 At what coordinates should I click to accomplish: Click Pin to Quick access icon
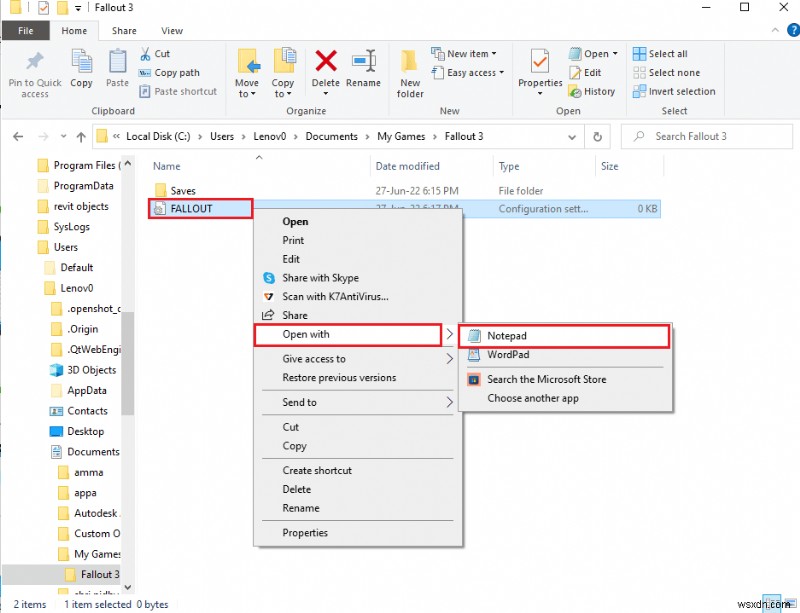[x=35, y=61]
